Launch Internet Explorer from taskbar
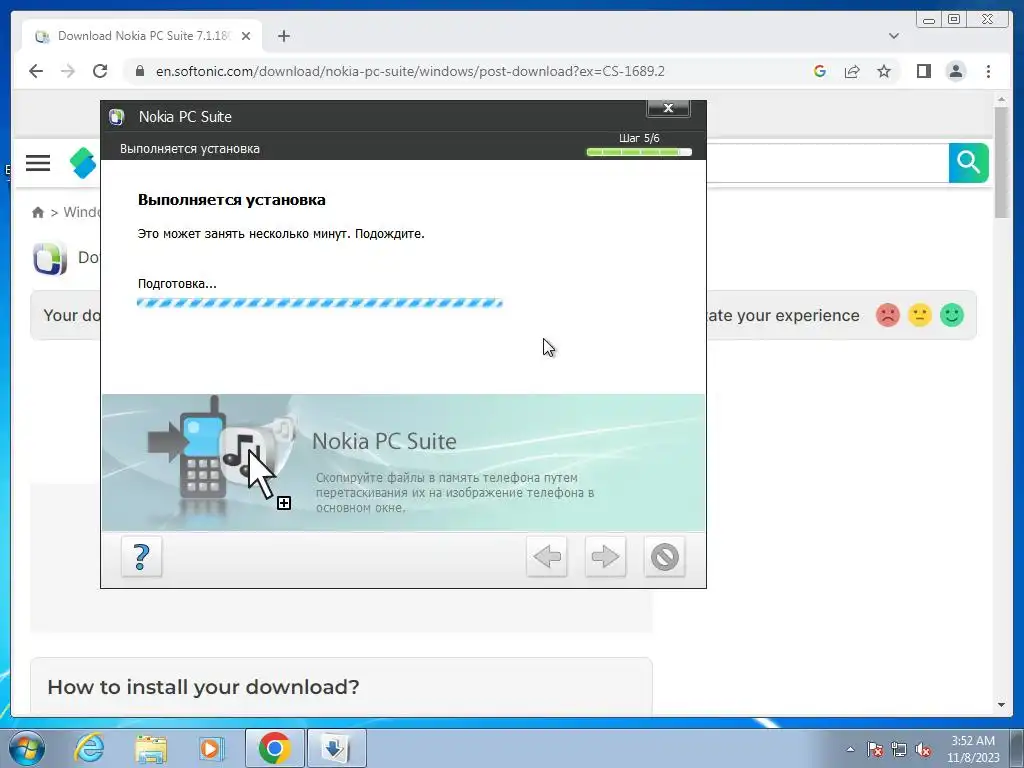1024x768 pixels. point(89,748)
